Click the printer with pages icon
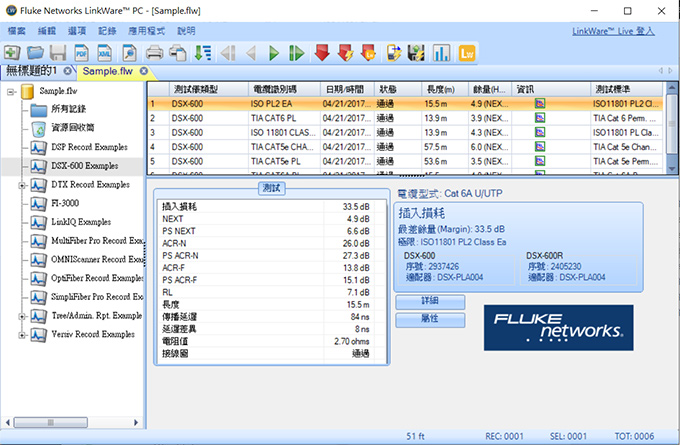The width and height of the screenshot is (680, 445). (178, 53)
